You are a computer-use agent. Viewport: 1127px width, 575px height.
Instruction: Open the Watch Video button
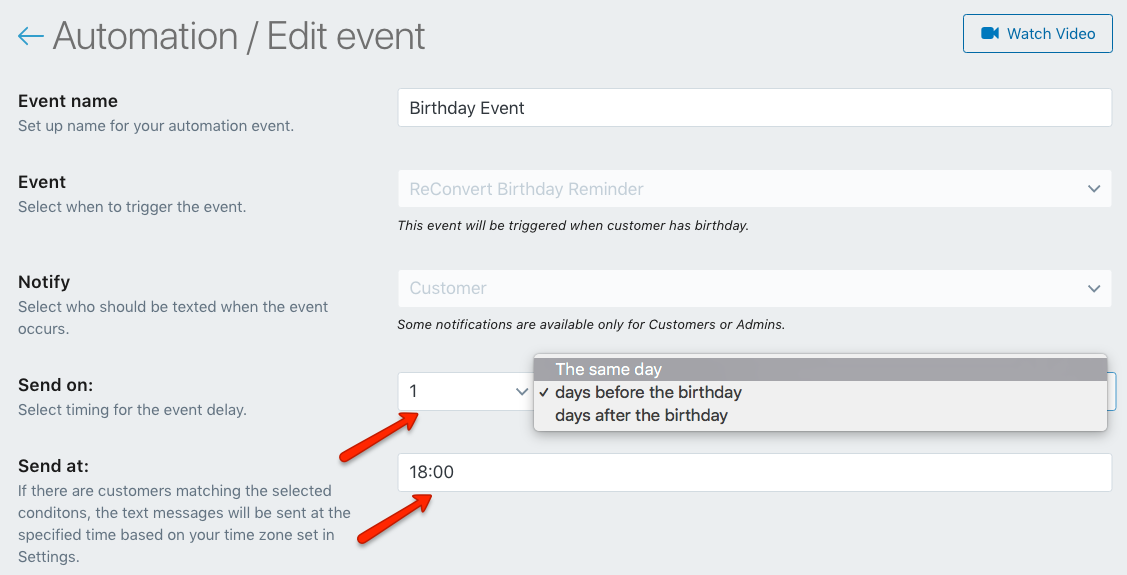pyautogui.click(x=1037, y=34)
